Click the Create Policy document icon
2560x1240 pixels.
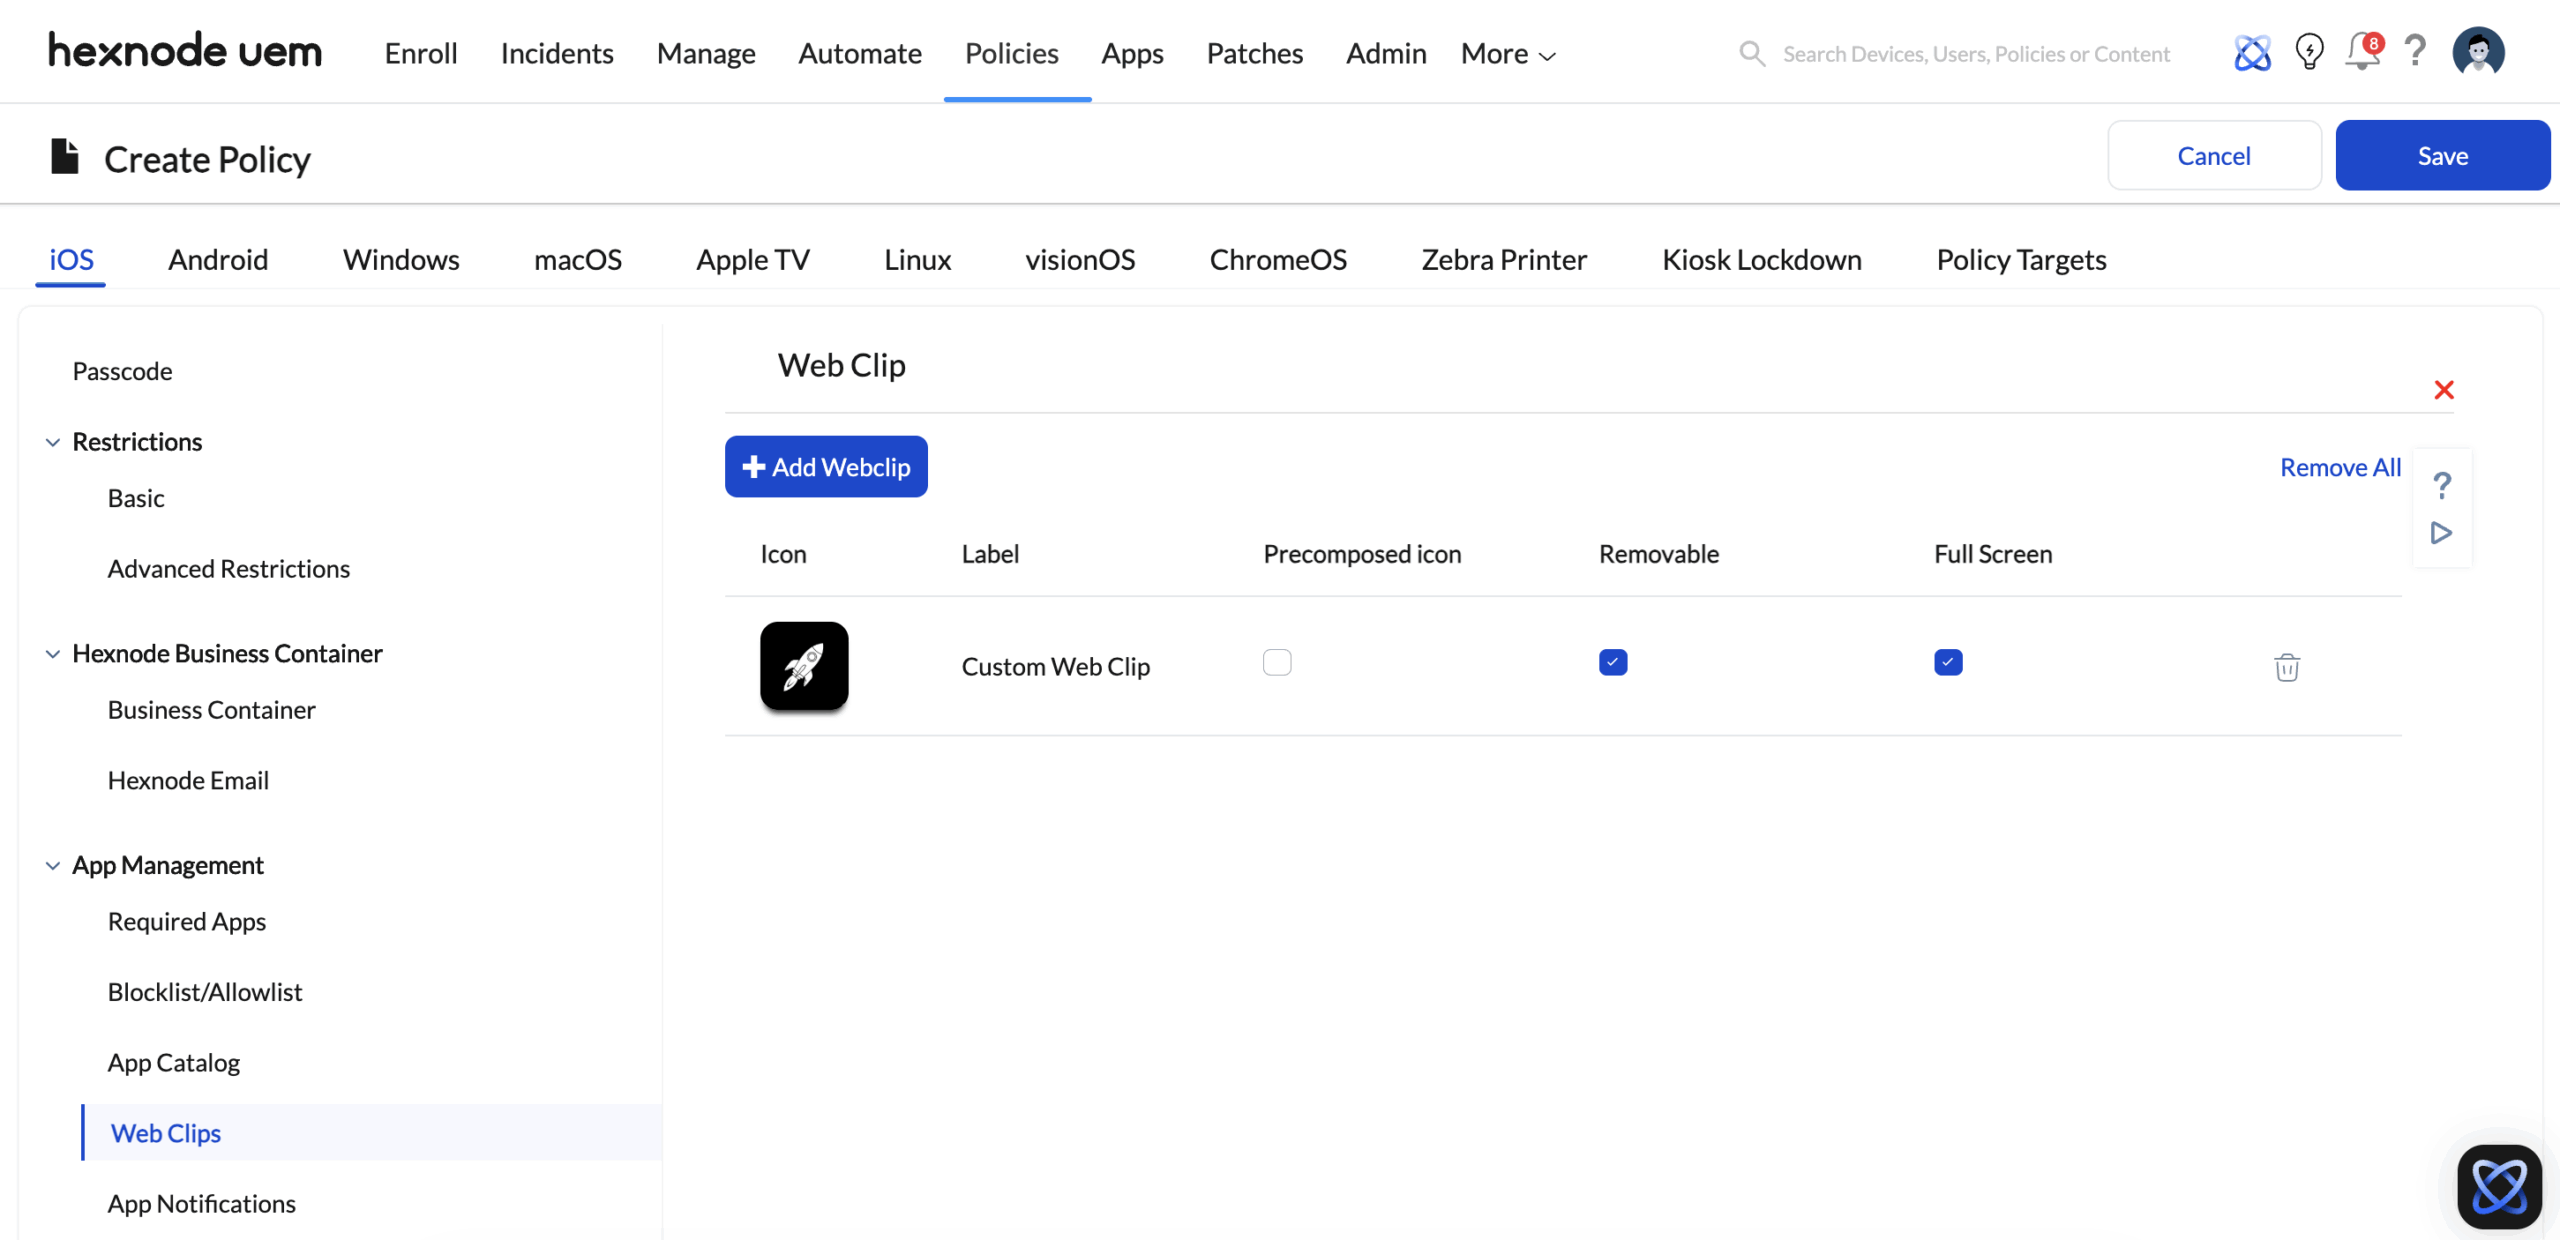pos(65,157)
